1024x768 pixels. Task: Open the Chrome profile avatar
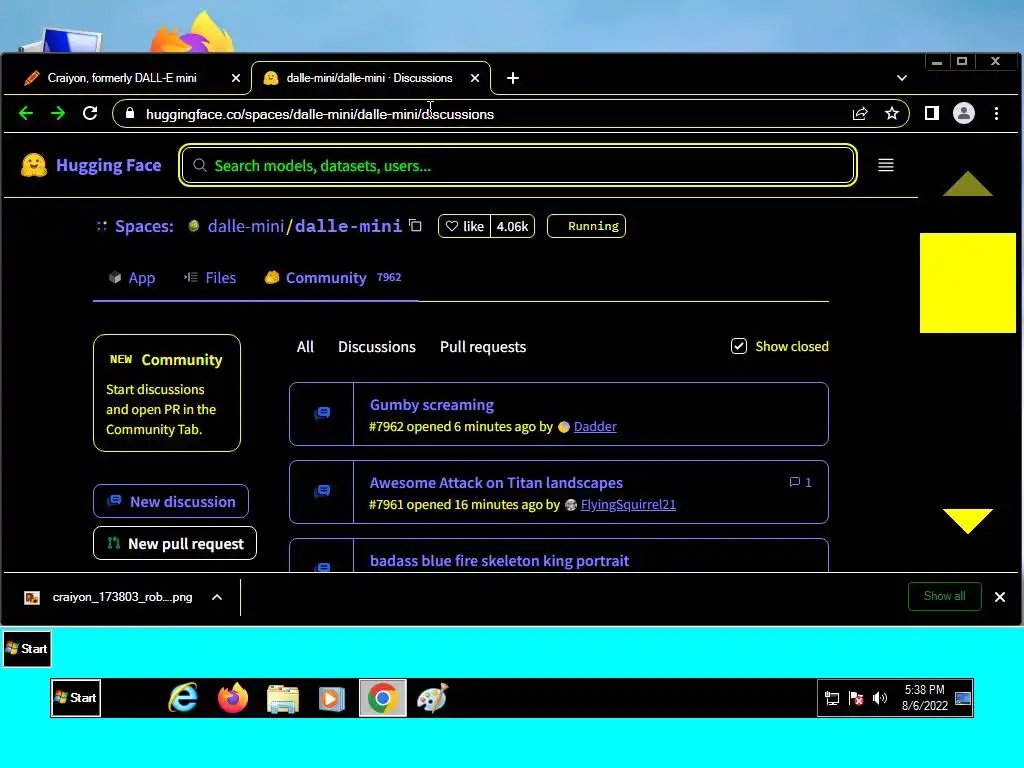[964, 114]
